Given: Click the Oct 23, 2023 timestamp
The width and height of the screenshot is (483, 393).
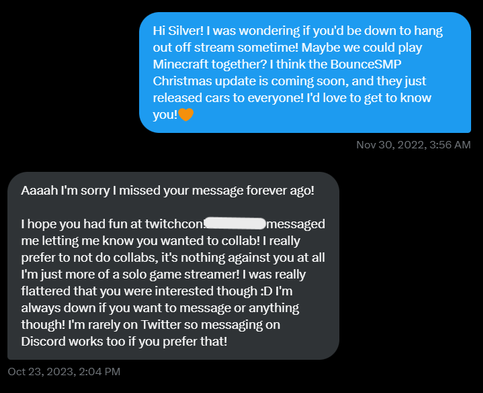Looking at the screenshot, I should pos(64,371).
